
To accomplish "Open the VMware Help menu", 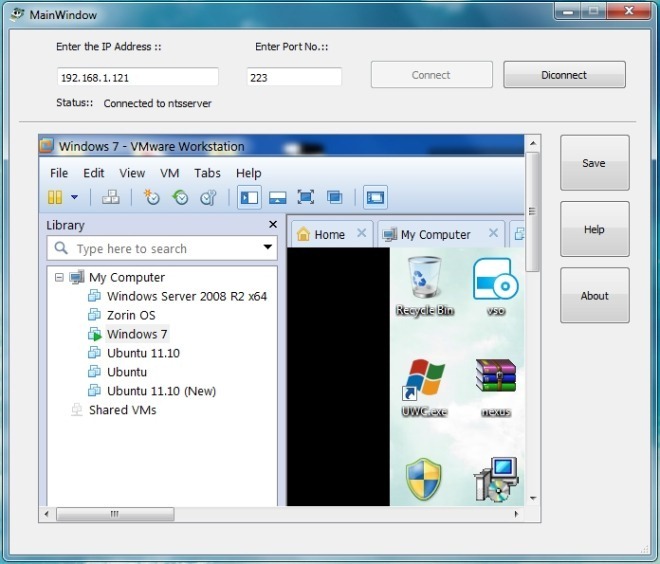I will tap(248, 173).
